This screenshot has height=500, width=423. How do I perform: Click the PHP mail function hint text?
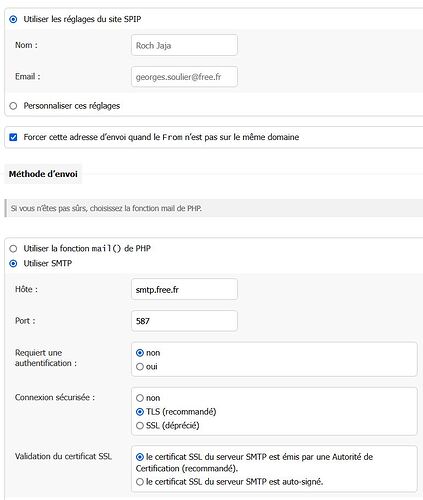tap(106, 209)
